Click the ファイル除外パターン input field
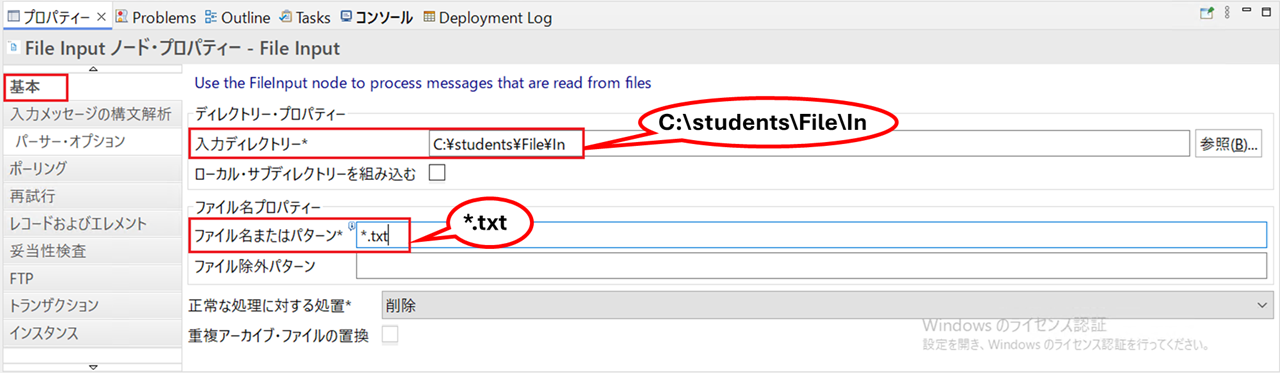Screen dimensions: 1280x373 tap(812, 266)
